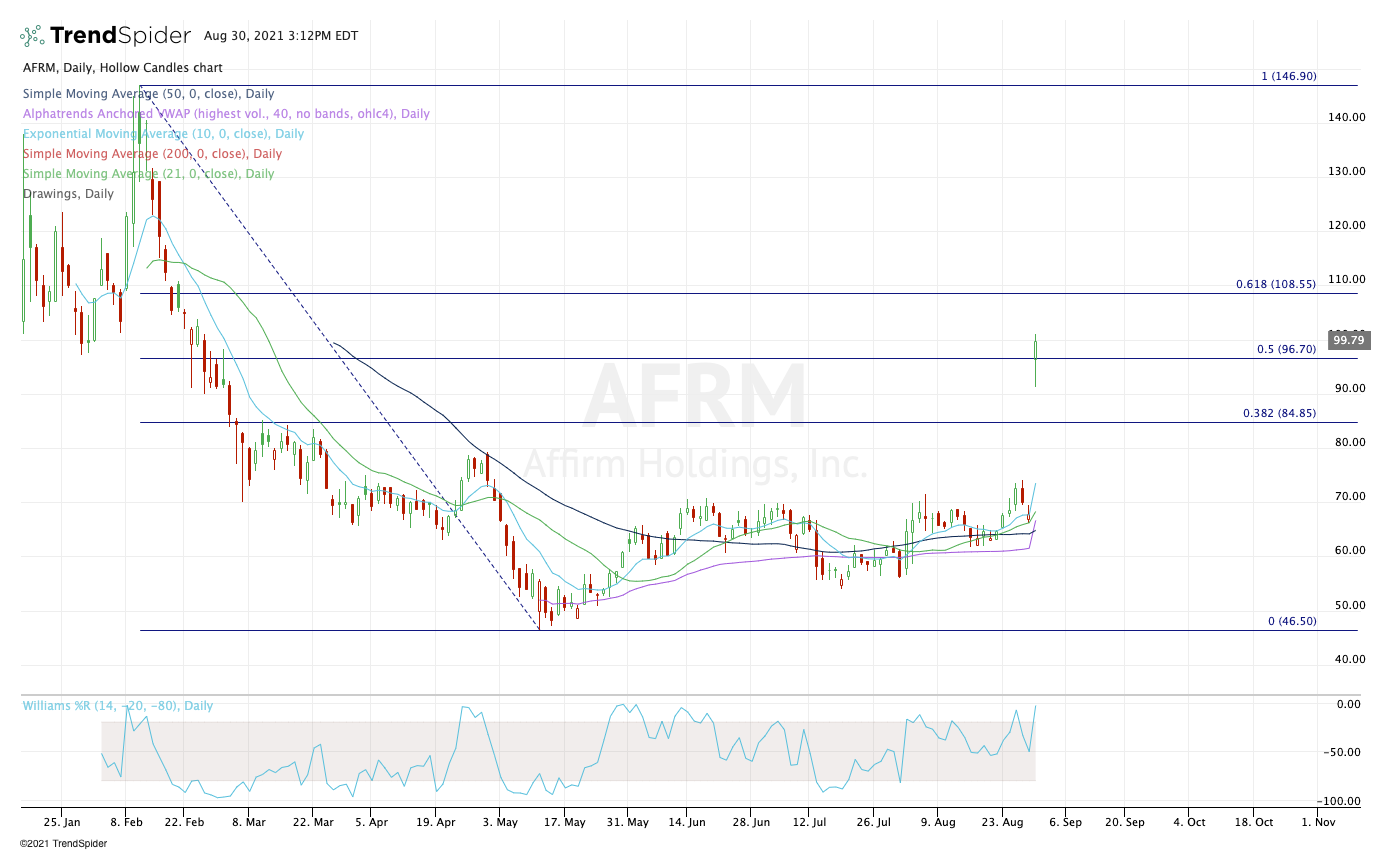The height and width of the screenshot is (853, 1391).
Task: Select the Williams %R indicator label
Action: pyautogui.click(x=118, y=706)
